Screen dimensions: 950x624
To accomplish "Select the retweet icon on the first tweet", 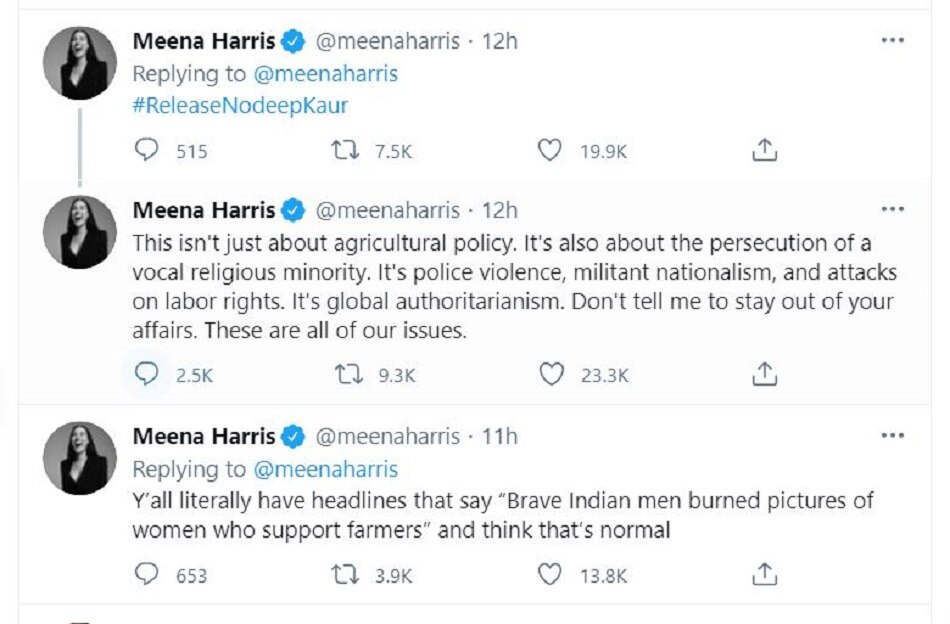I will point(346,148).
